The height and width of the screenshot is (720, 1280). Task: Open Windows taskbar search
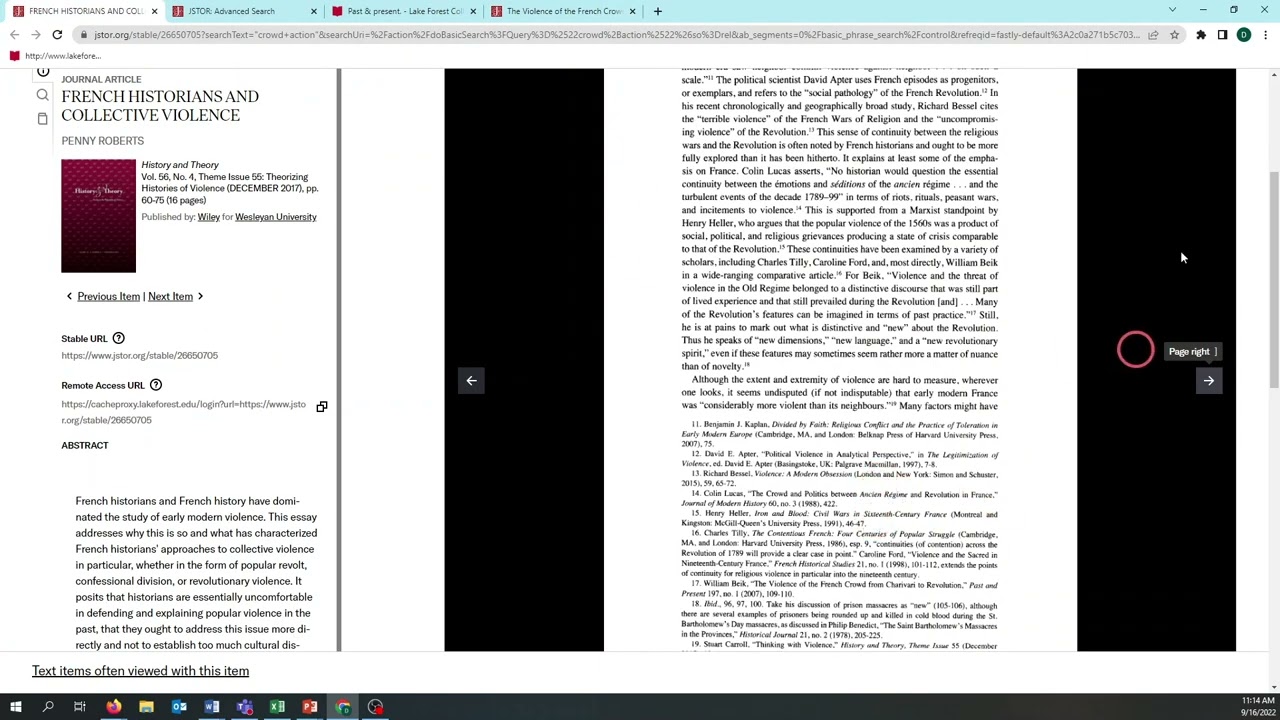click(47, 707)
